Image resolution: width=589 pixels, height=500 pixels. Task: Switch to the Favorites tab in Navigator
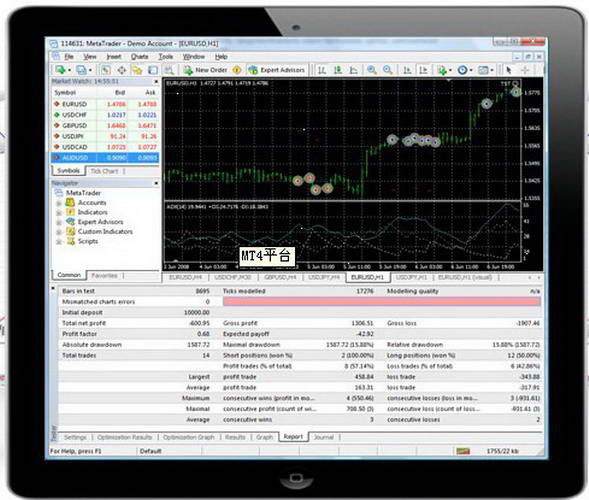pos(104,275)
